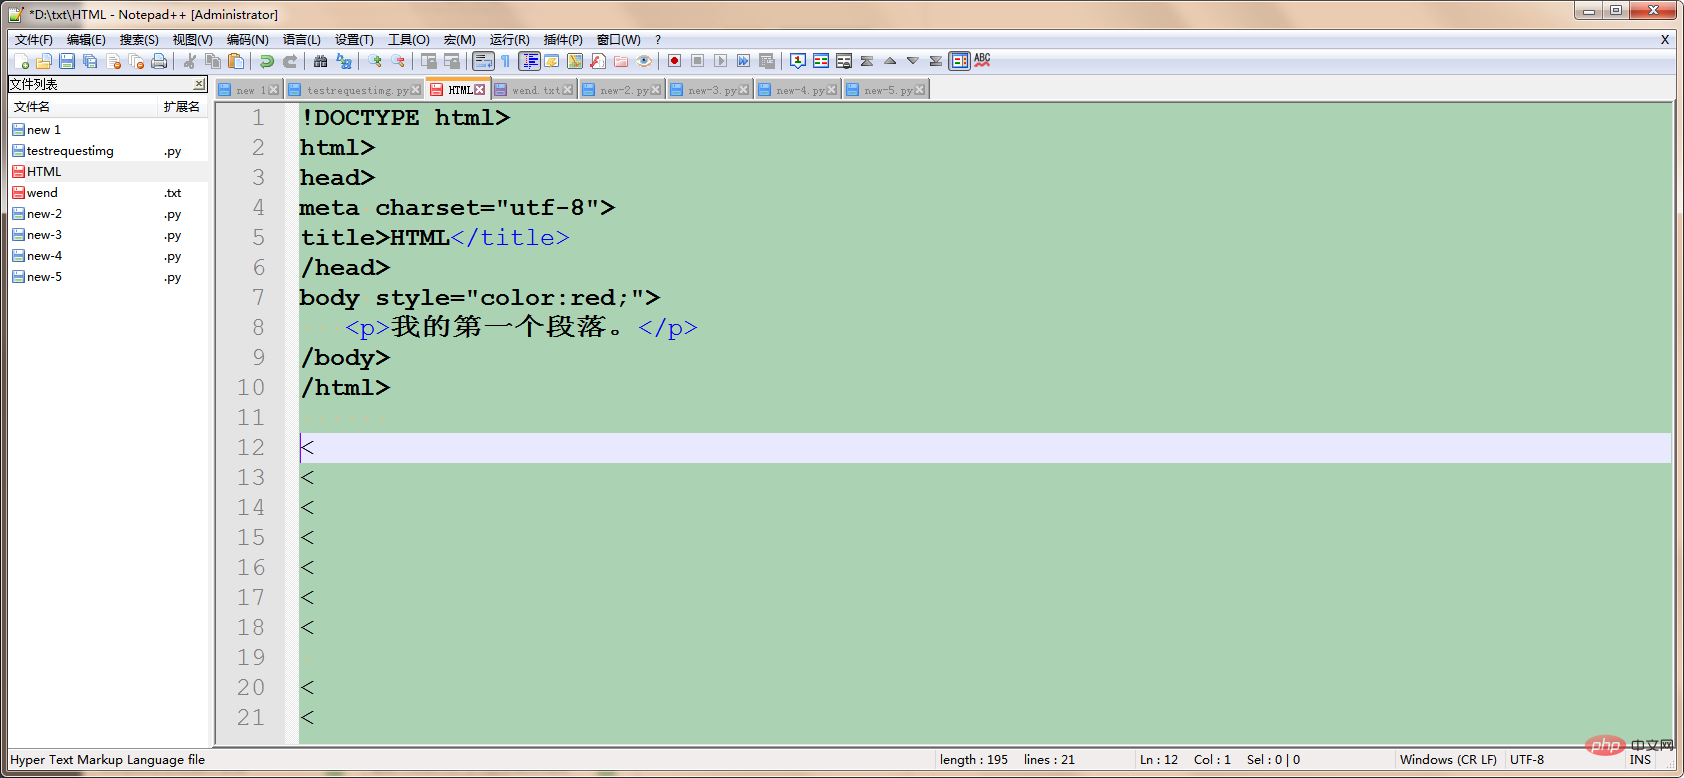Open a file using the Open folder icon
Viewport: 1684px width, 778px height.
tap(43, 61)
